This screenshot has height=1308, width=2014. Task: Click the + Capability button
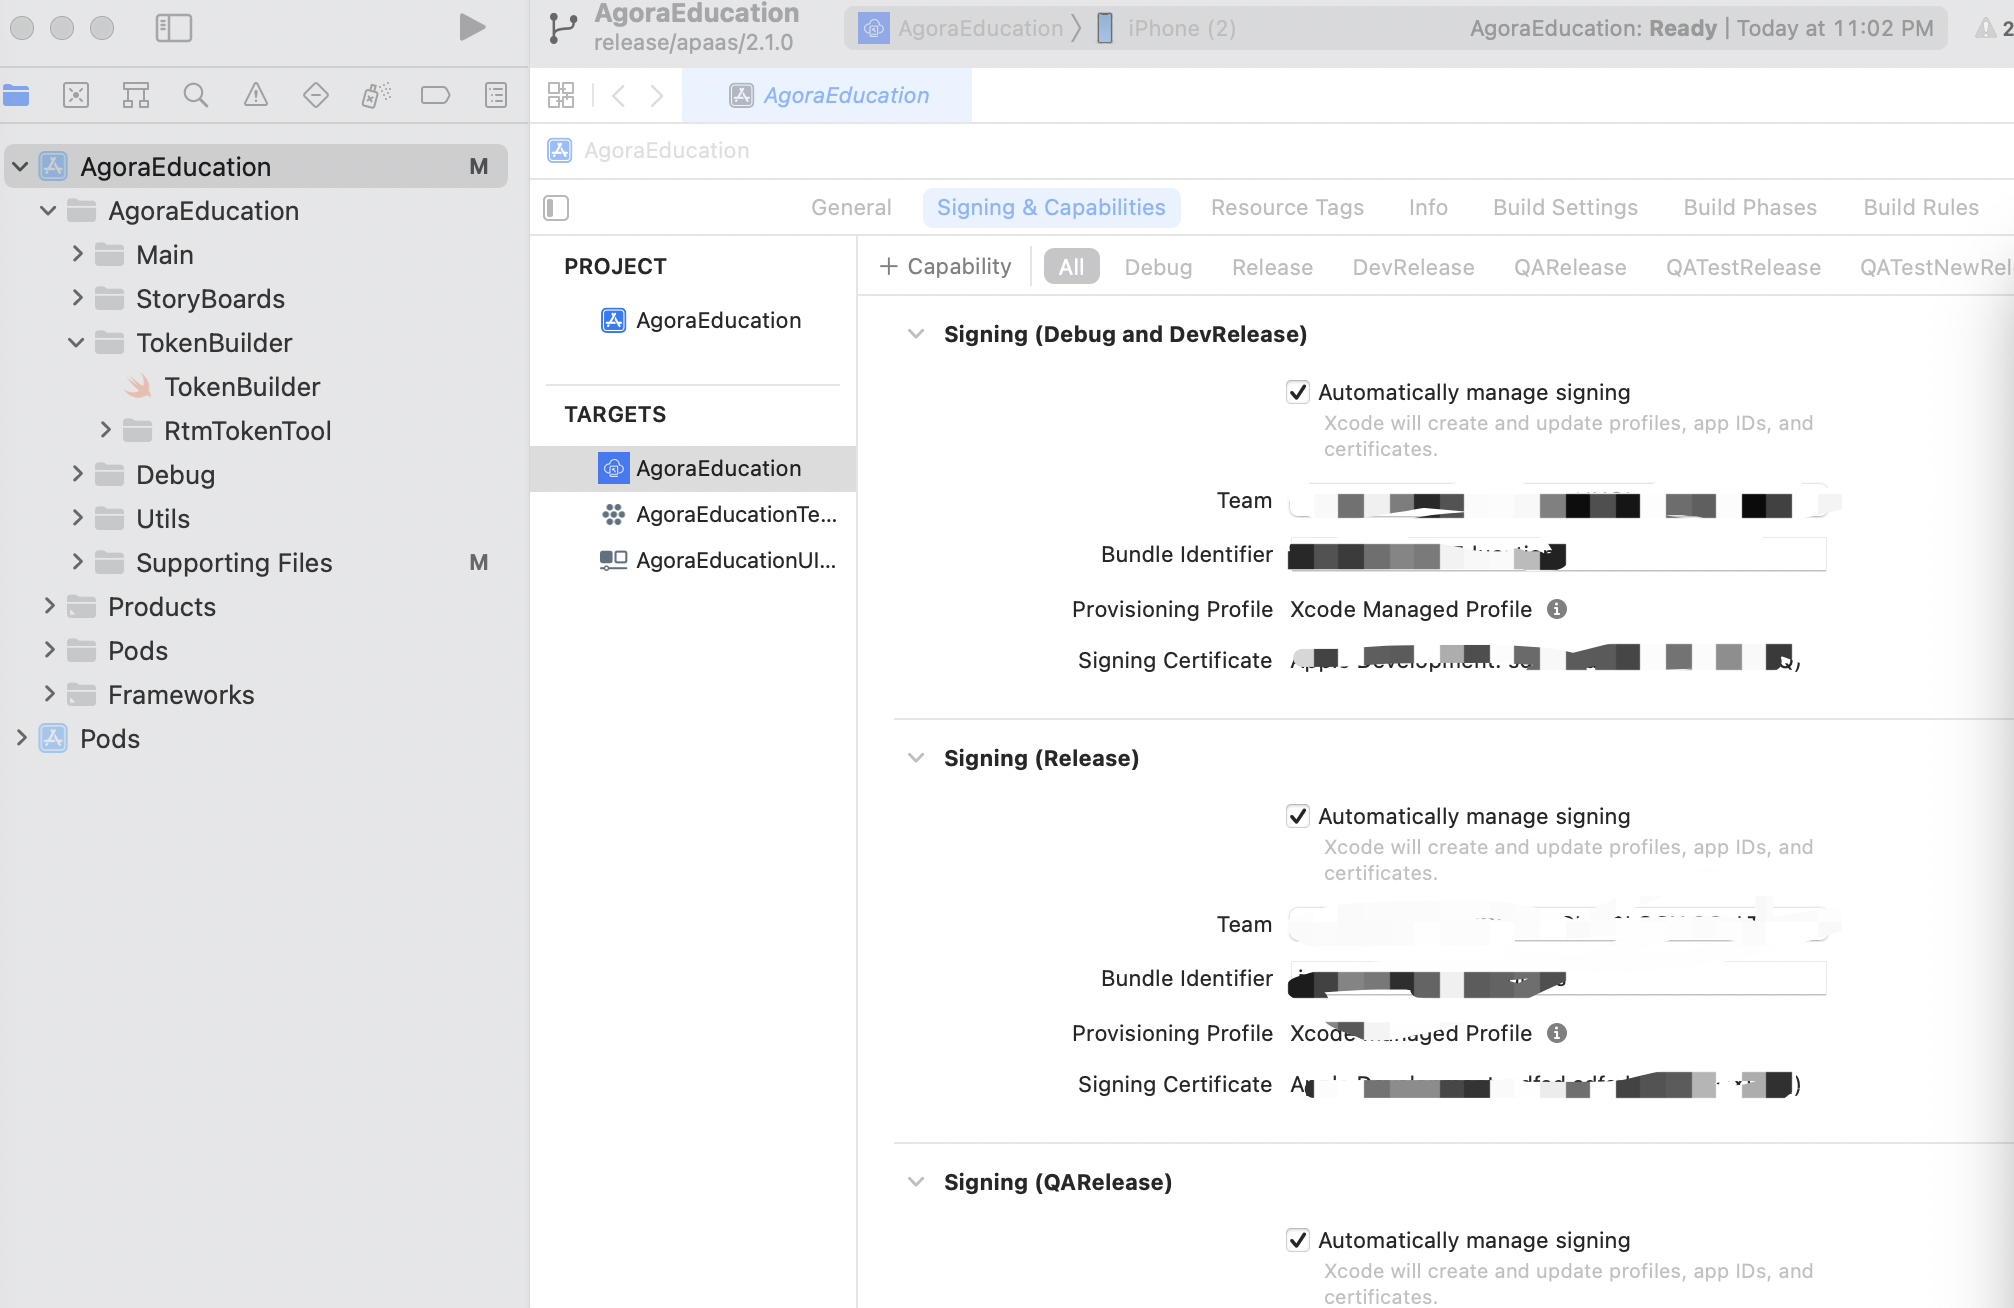pyautogui.click(x=945, y=266)
